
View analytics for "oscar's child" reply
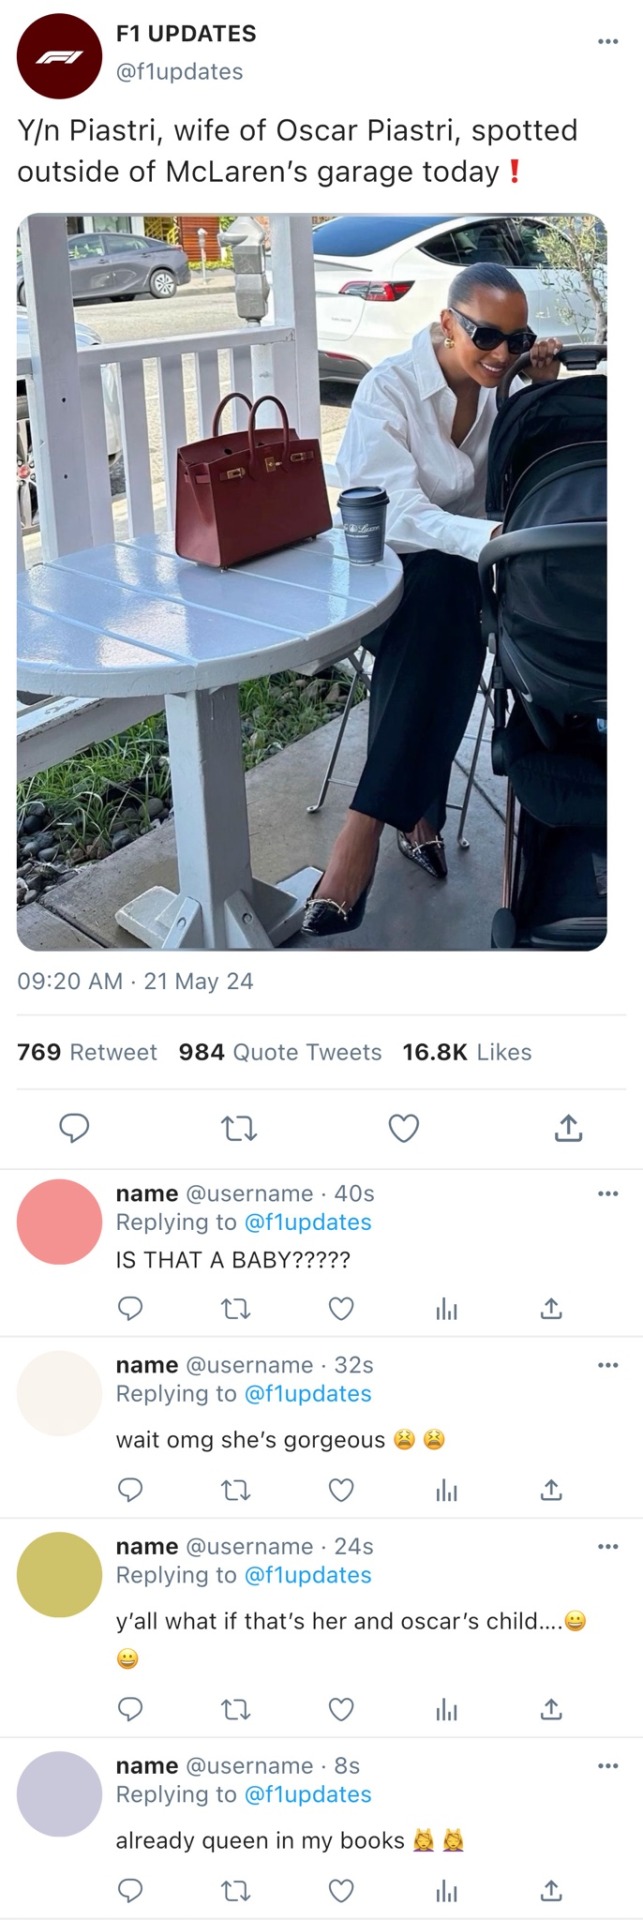point(446,1710)
